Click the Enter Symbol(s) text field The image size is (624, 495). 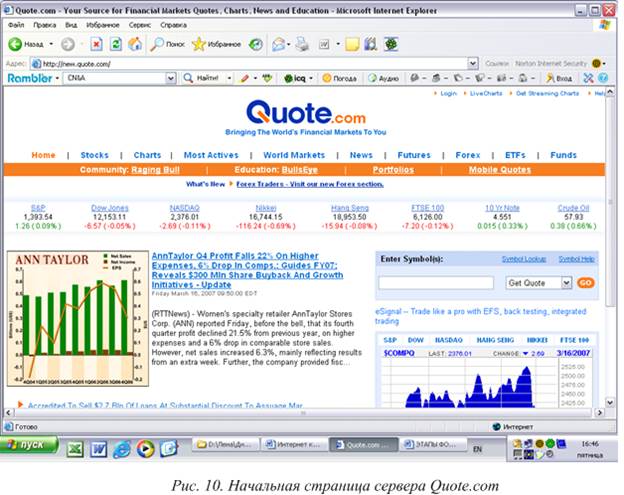(x=436, y=283)
